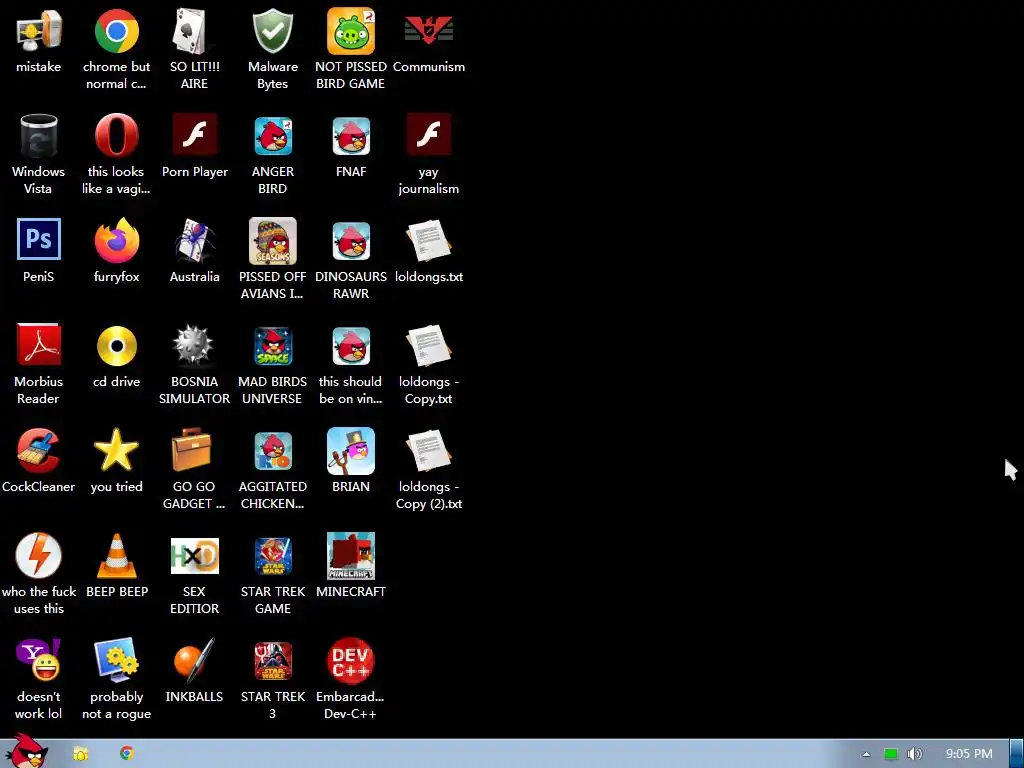Click the lightning bolt 'uses this' icon
Viewport: 1024px width, 768px height.
pyautogui.click(x=39, y=556)
